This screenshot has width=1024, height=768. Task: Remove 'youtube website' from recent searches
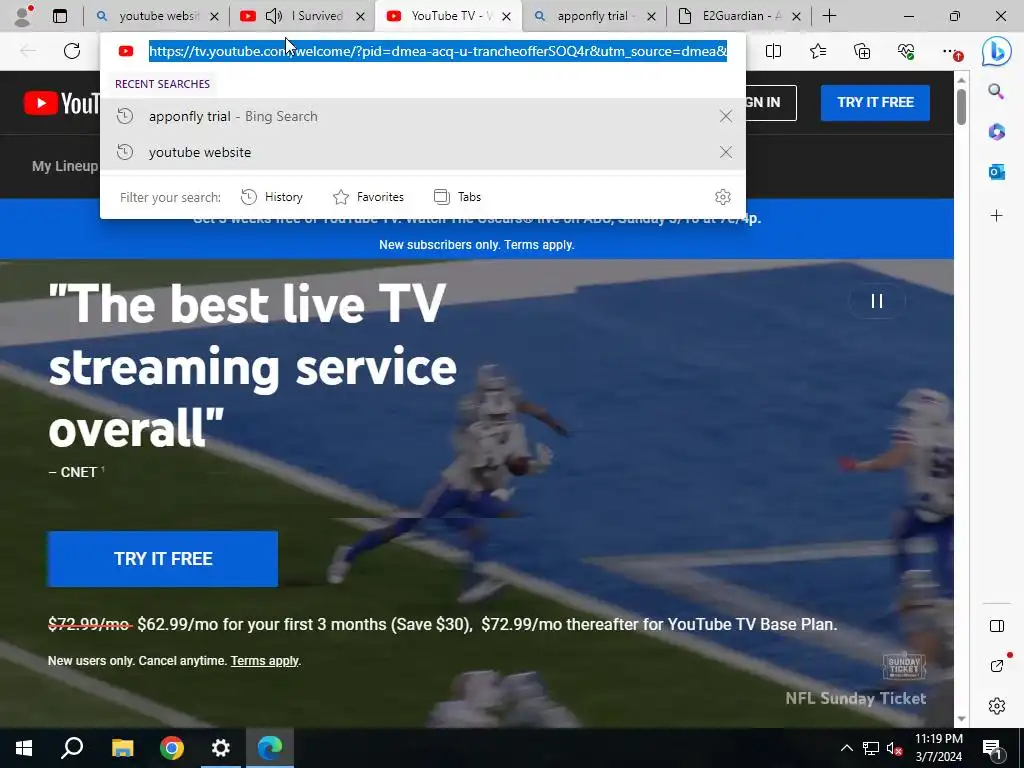[x=726, y=152]
